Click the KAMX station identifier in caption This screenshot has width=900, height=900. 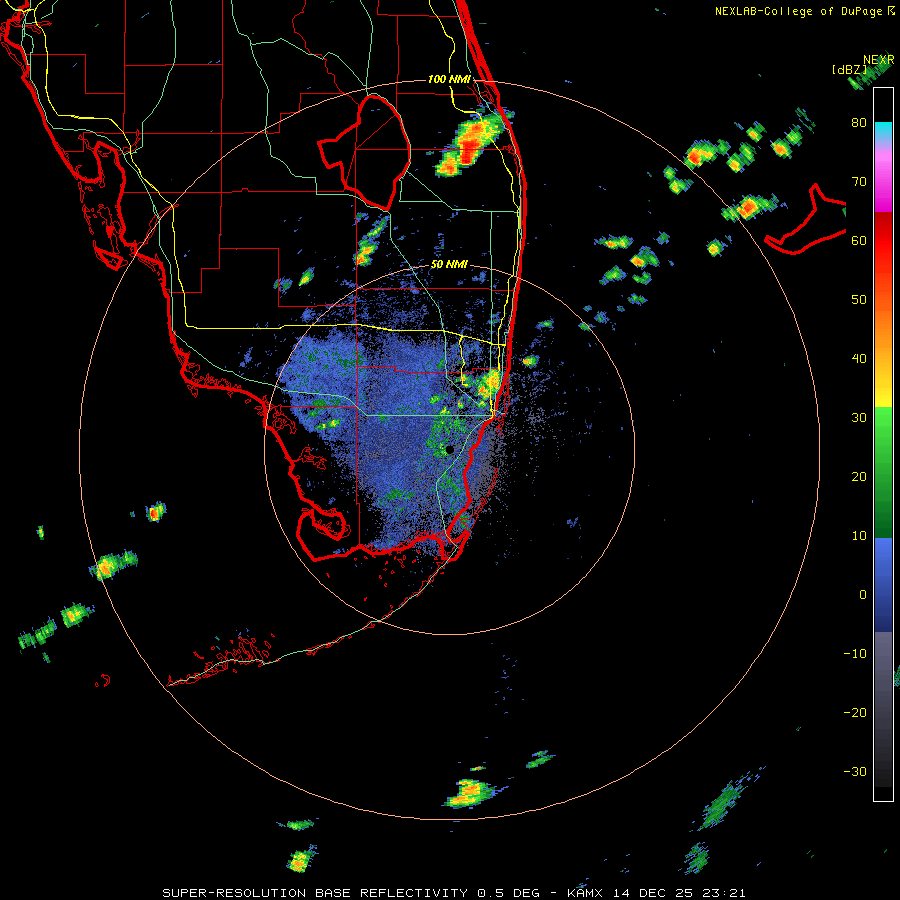pos(587,893)
